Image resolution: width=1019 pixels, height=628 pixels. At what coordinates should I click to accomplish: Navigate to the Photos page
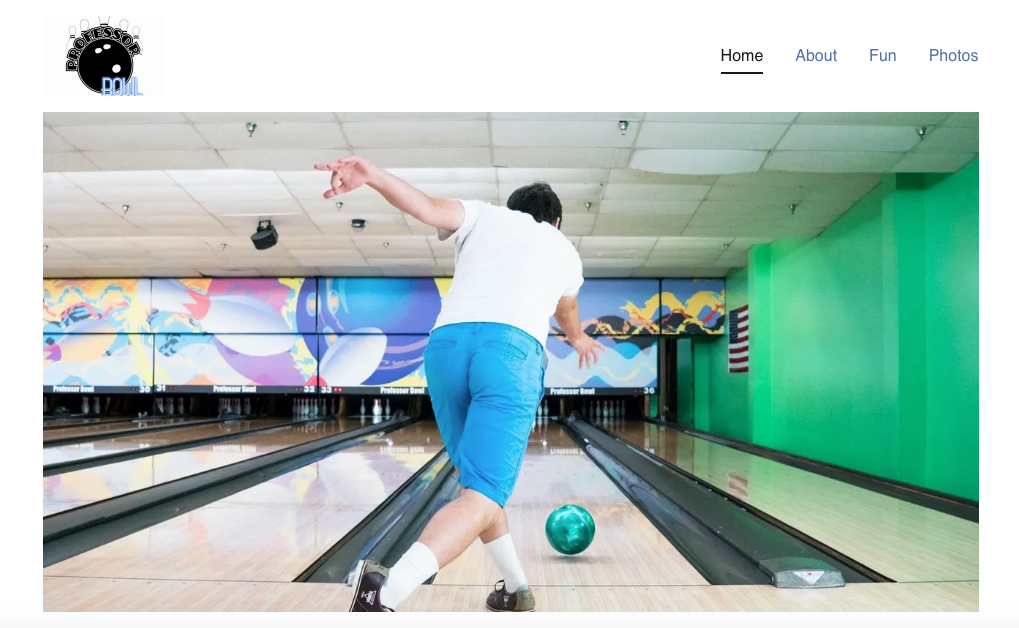click(953, 56)
